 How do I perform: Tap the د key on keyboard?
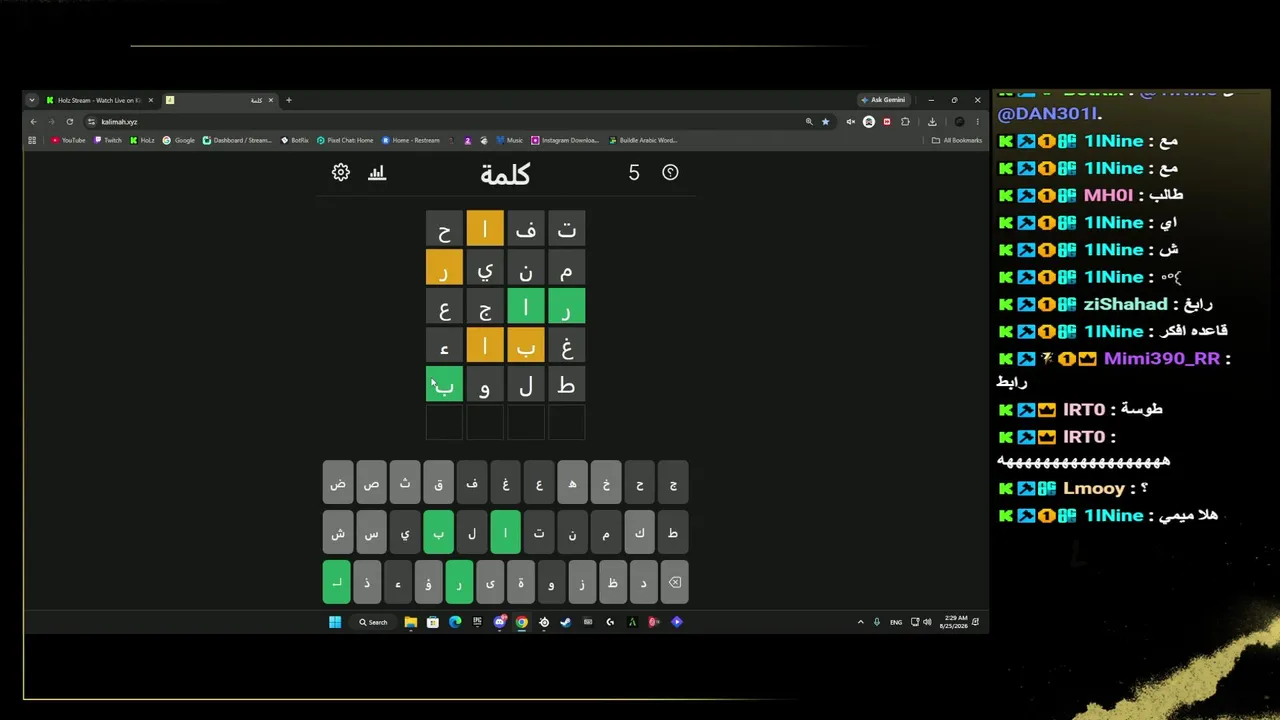click(644, 582)
